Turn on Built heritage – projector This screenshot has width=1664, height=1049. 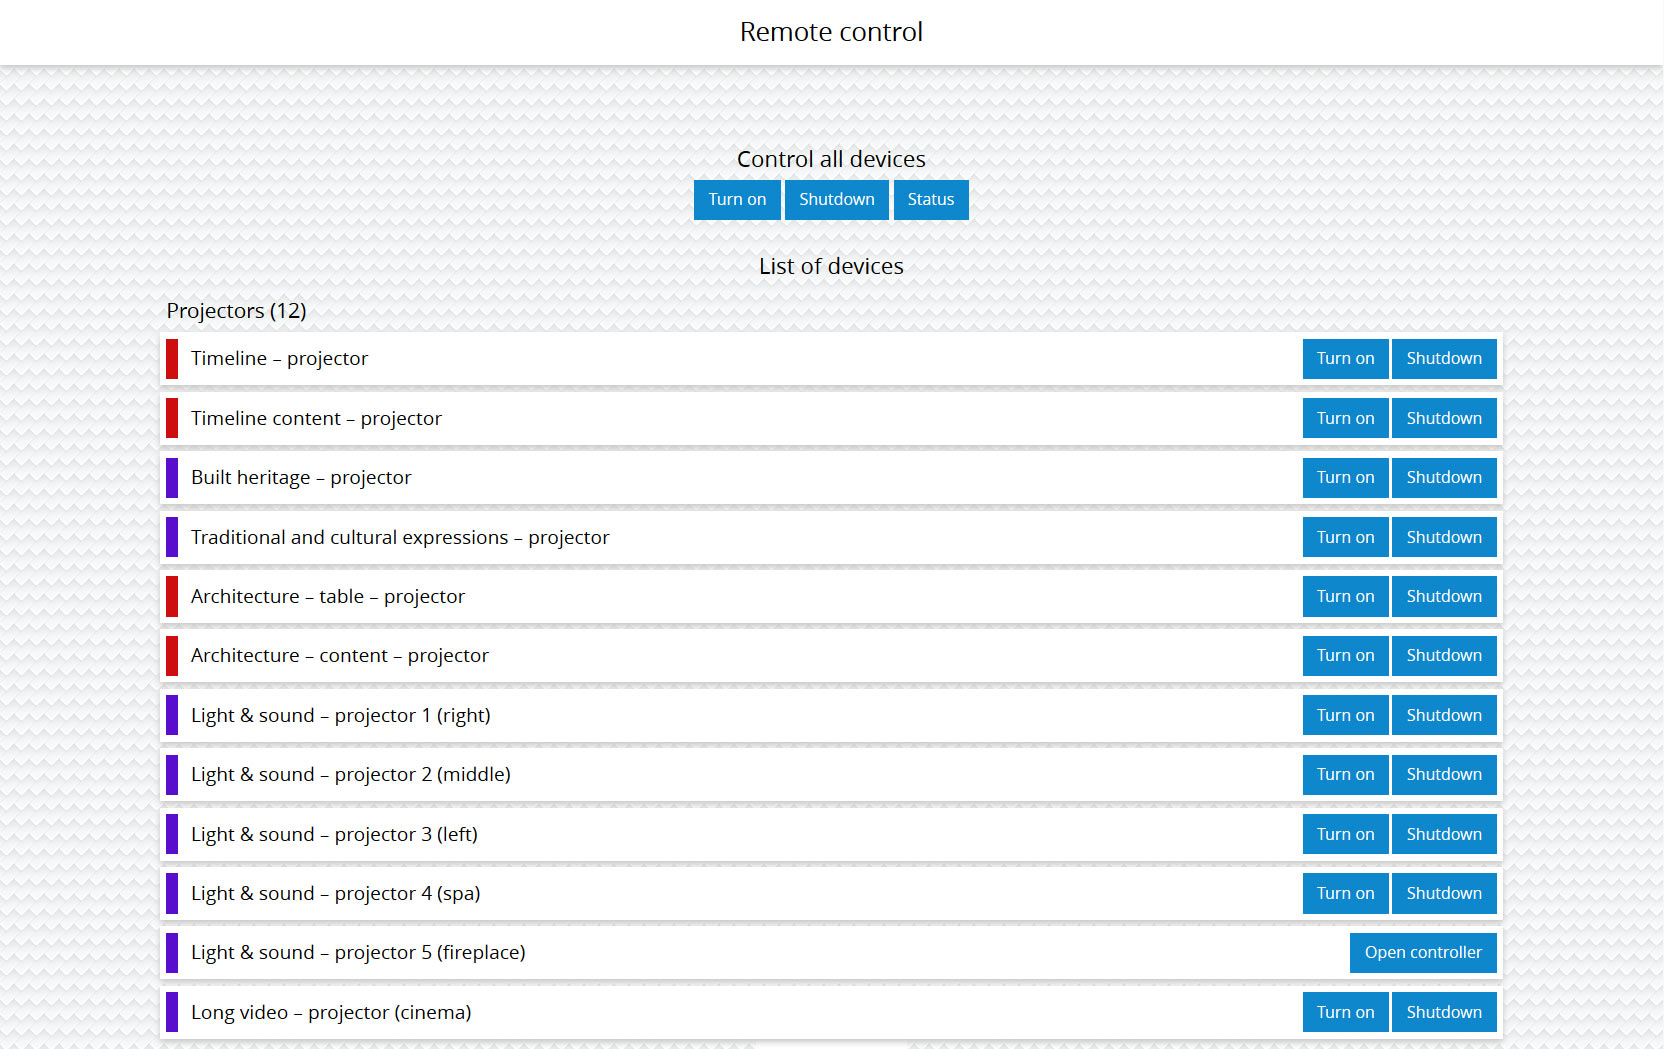pos(1345,477)
